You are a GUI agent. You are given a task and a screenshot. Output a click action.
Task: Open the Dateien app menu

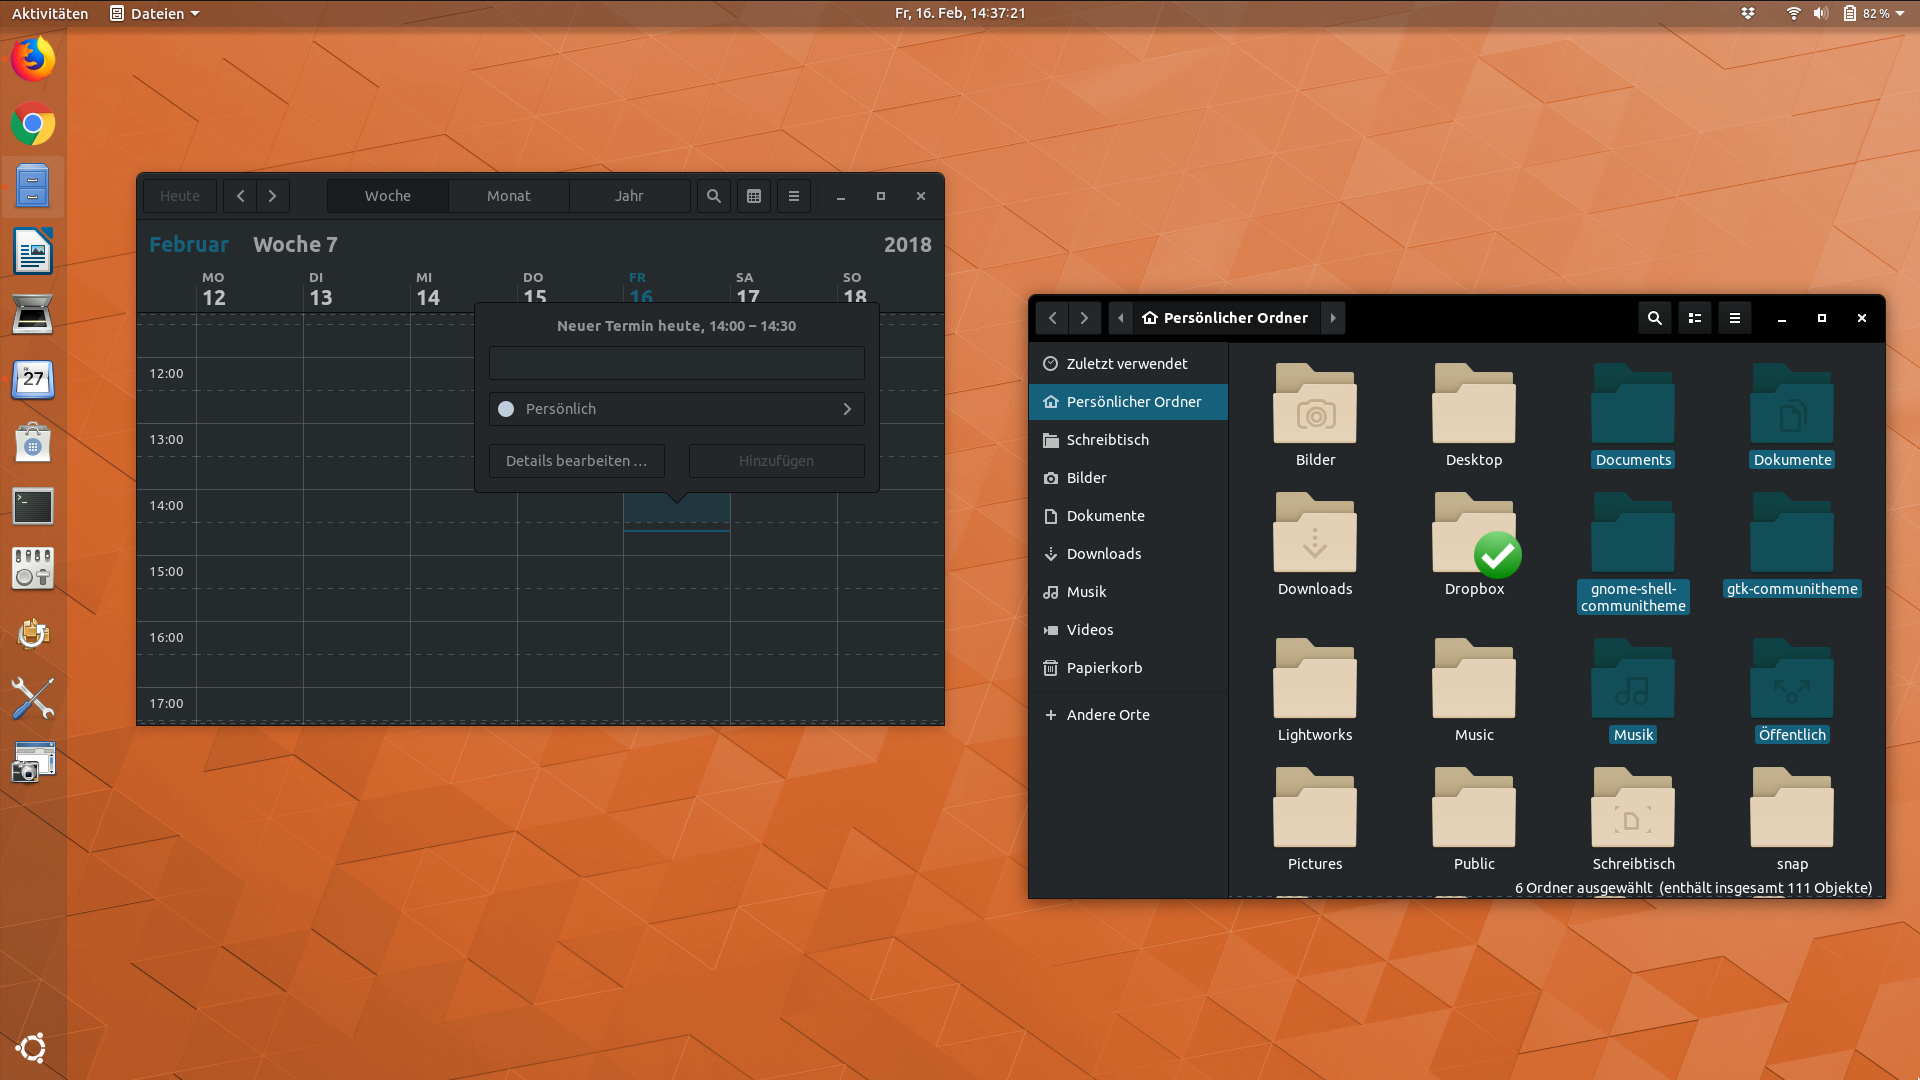point(155,13)
